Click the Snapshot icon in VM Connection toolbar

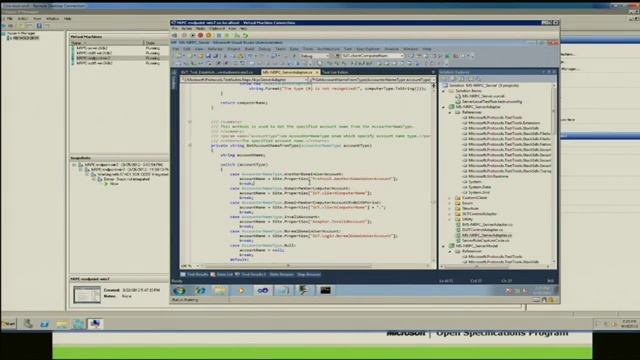[237, 36]
